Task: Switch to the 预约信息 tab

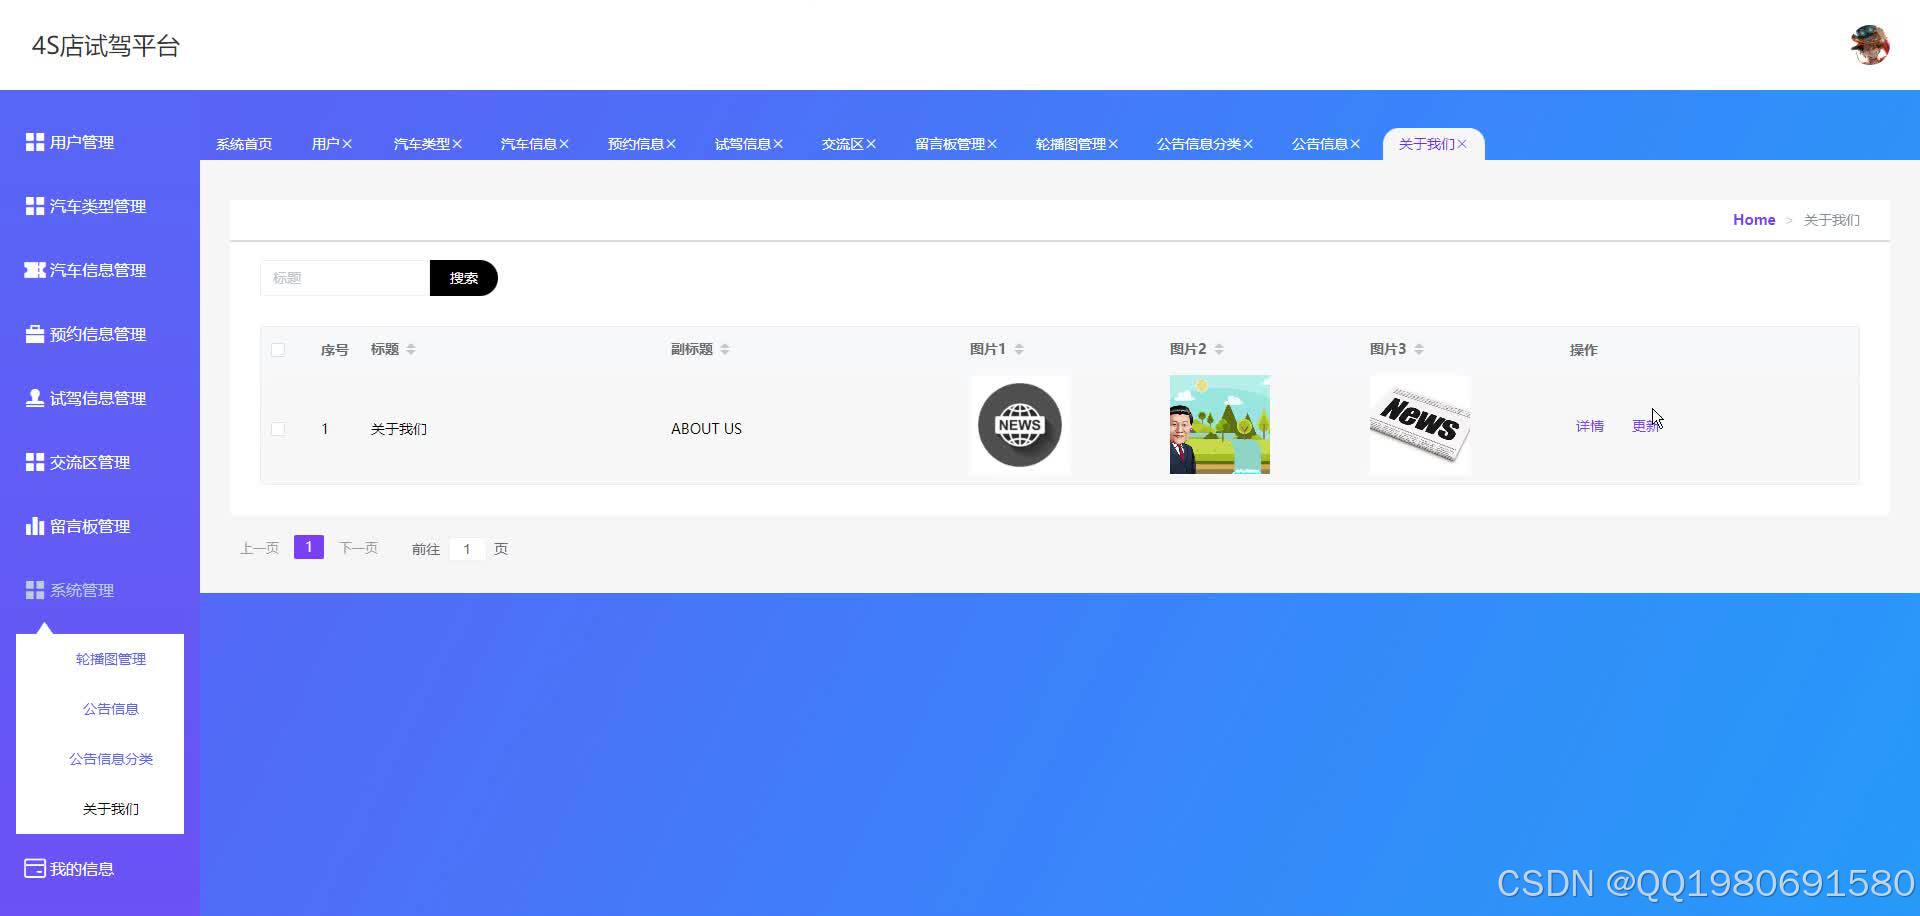Action: tap(635, 144)
